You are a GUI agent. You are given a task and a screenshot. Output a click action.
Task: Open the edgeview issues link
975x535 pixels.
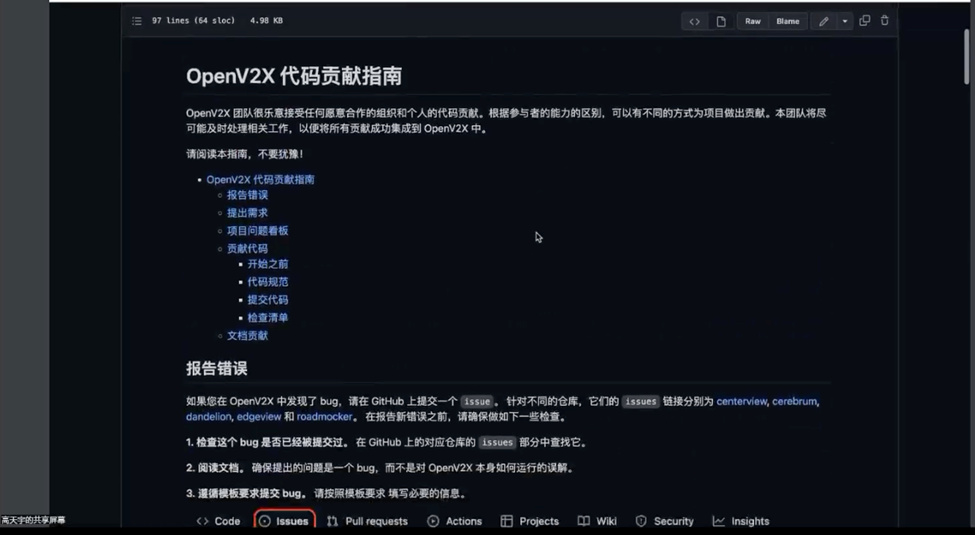click(259, 417)
